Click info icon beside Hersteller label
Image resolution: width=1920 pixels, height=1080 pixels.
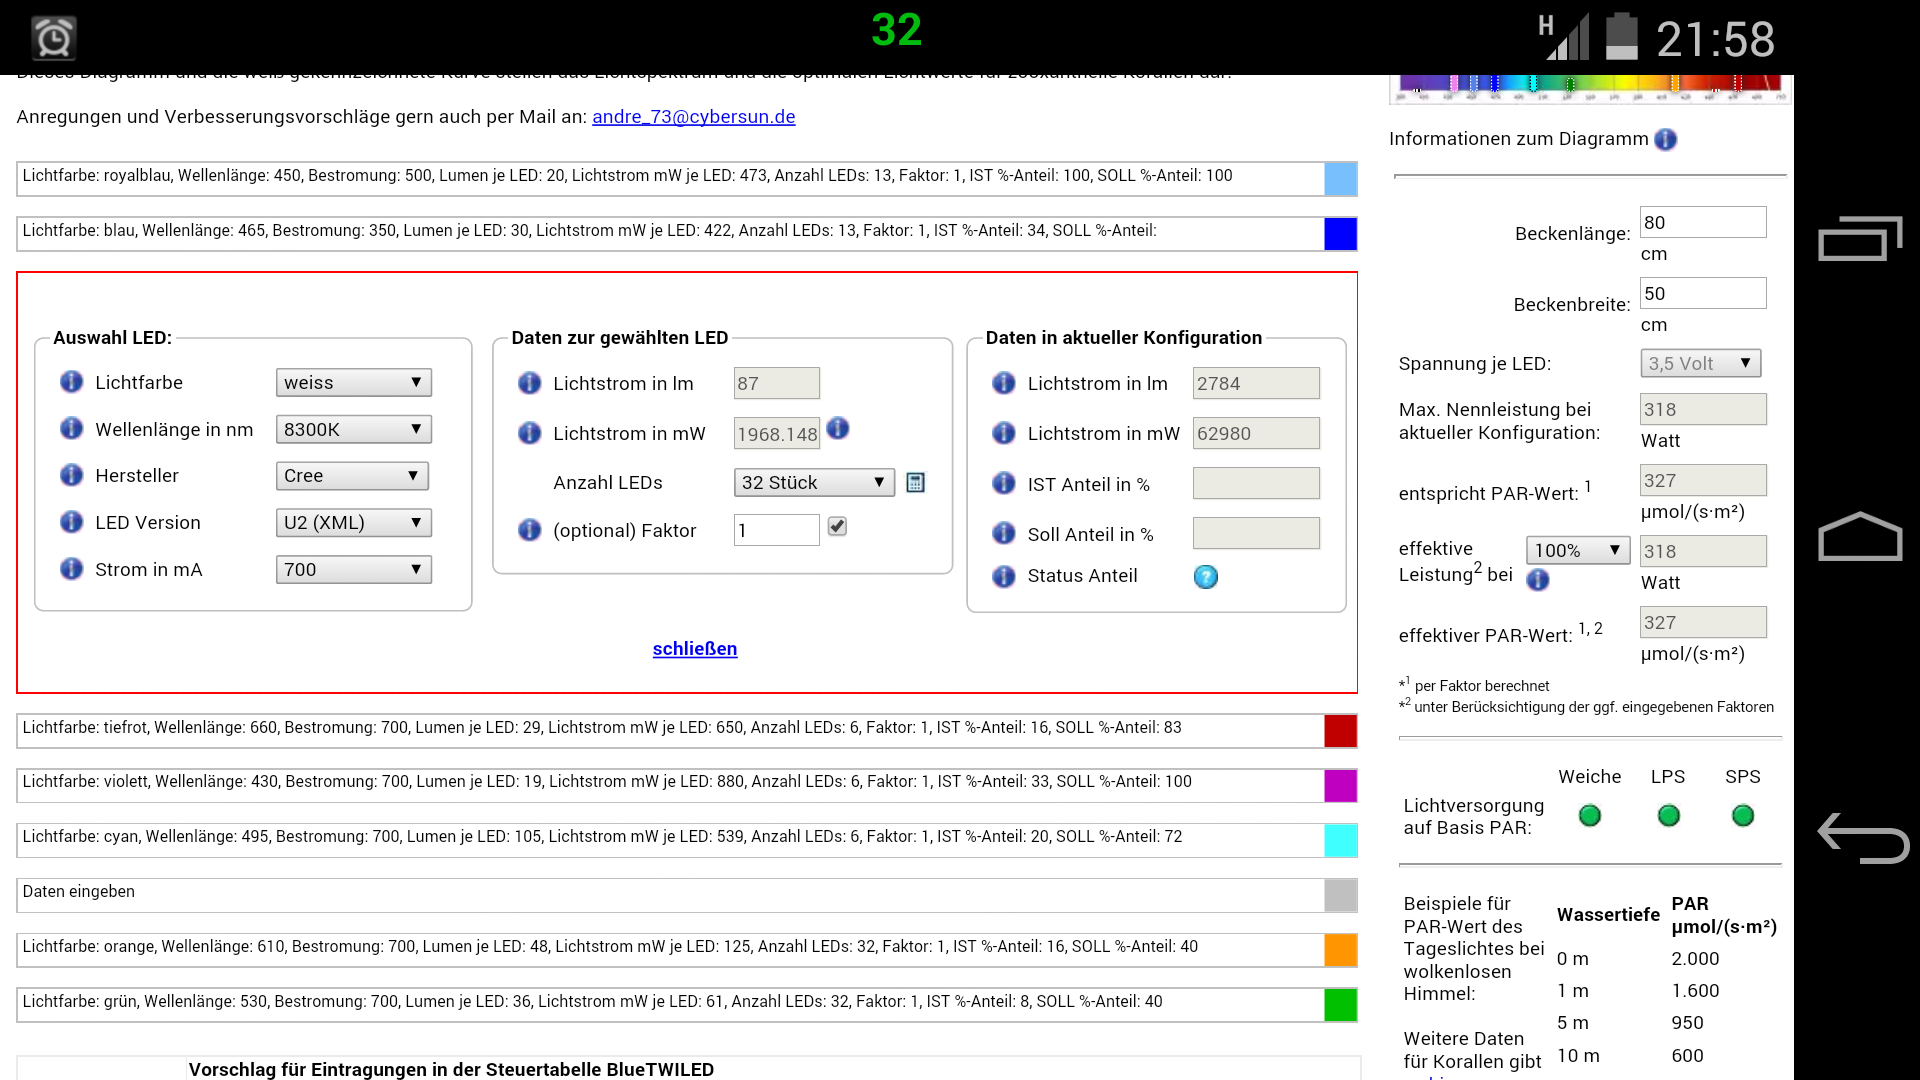coord(71,475)
